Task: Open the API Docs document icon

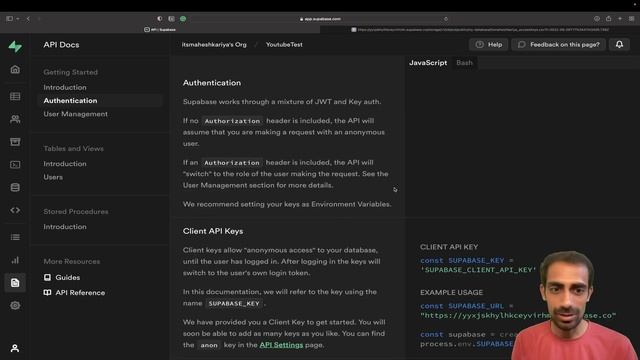Action: click(x=15, y=283)
